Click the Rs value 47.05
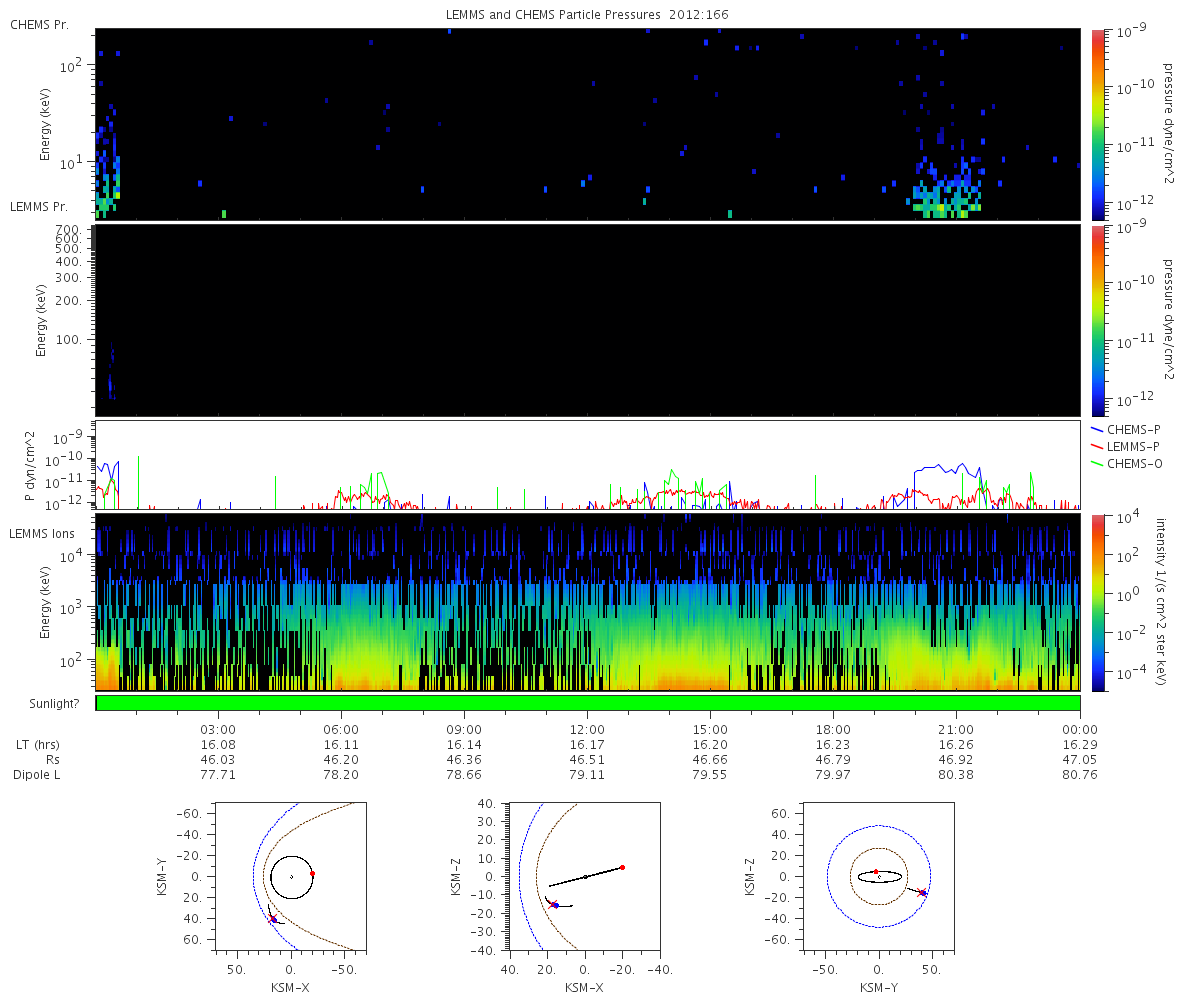This screenshot has width=1200, height=1000. [1079, 760]
